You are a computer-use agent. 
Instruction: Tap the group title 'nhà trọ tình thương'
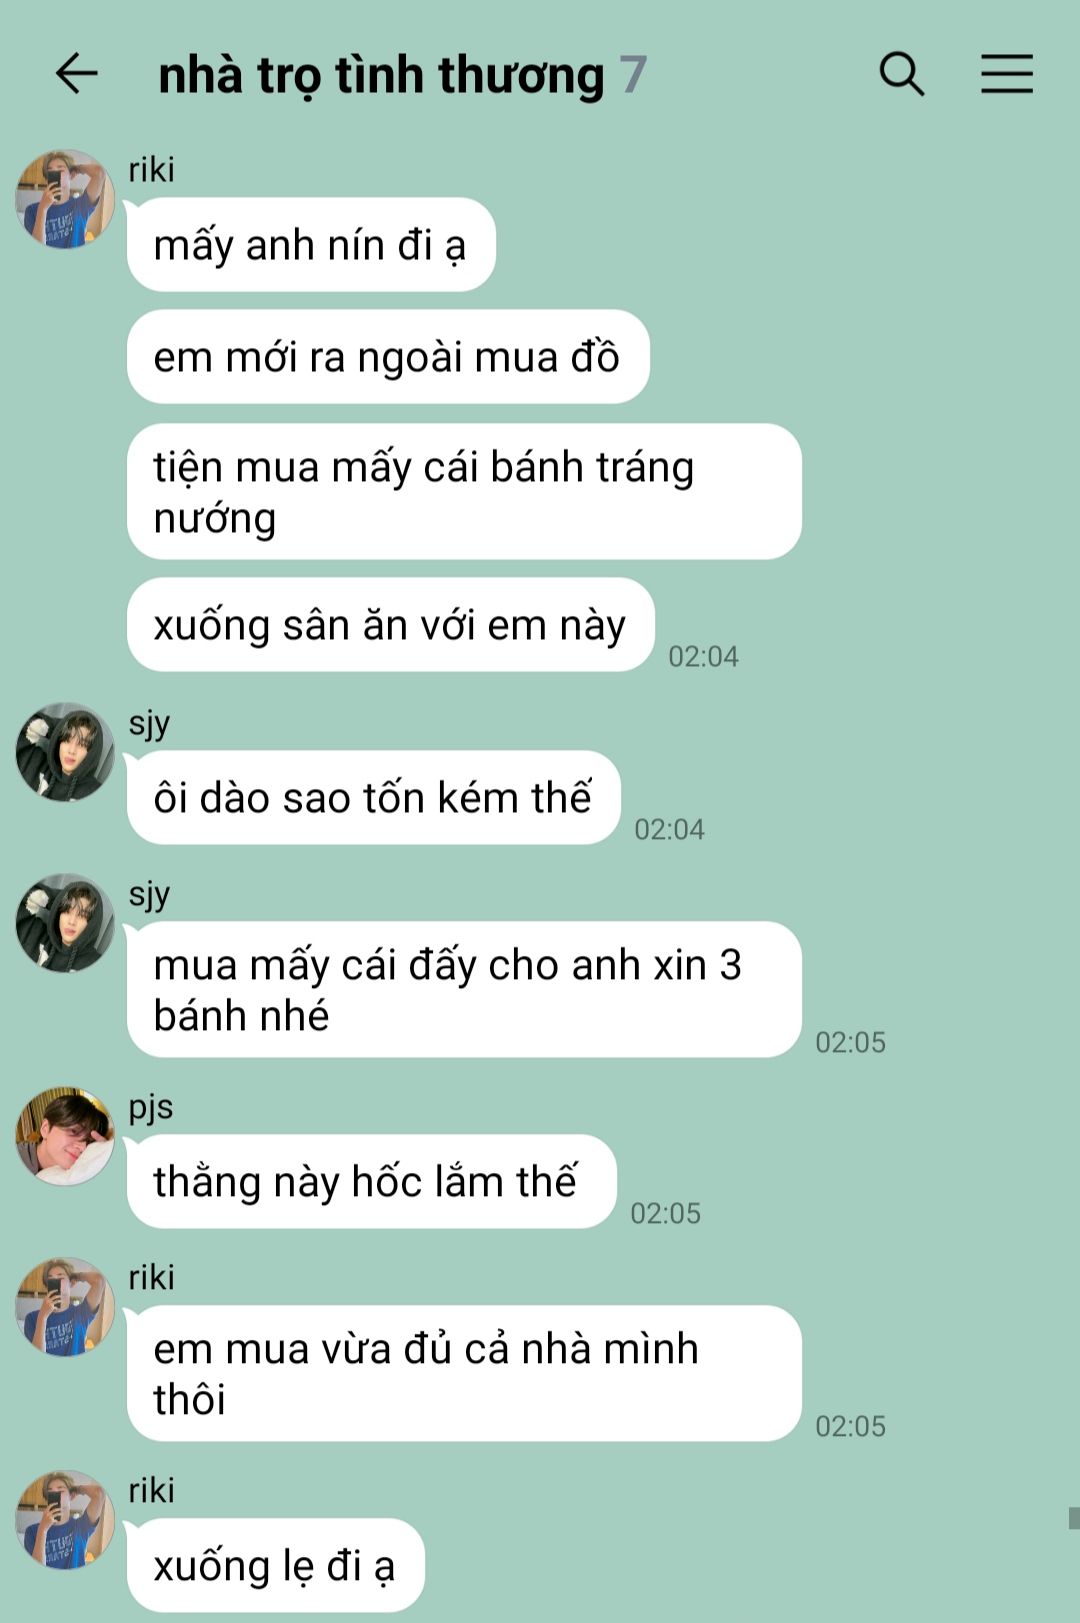tap(381, 76)
